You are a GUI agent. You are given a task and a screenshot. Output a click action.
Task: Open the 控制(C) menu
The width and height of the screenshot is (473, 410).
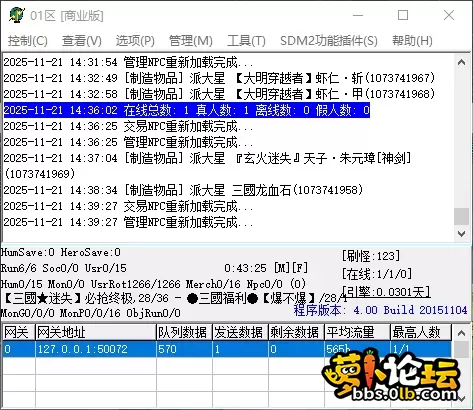coord(28,41)
